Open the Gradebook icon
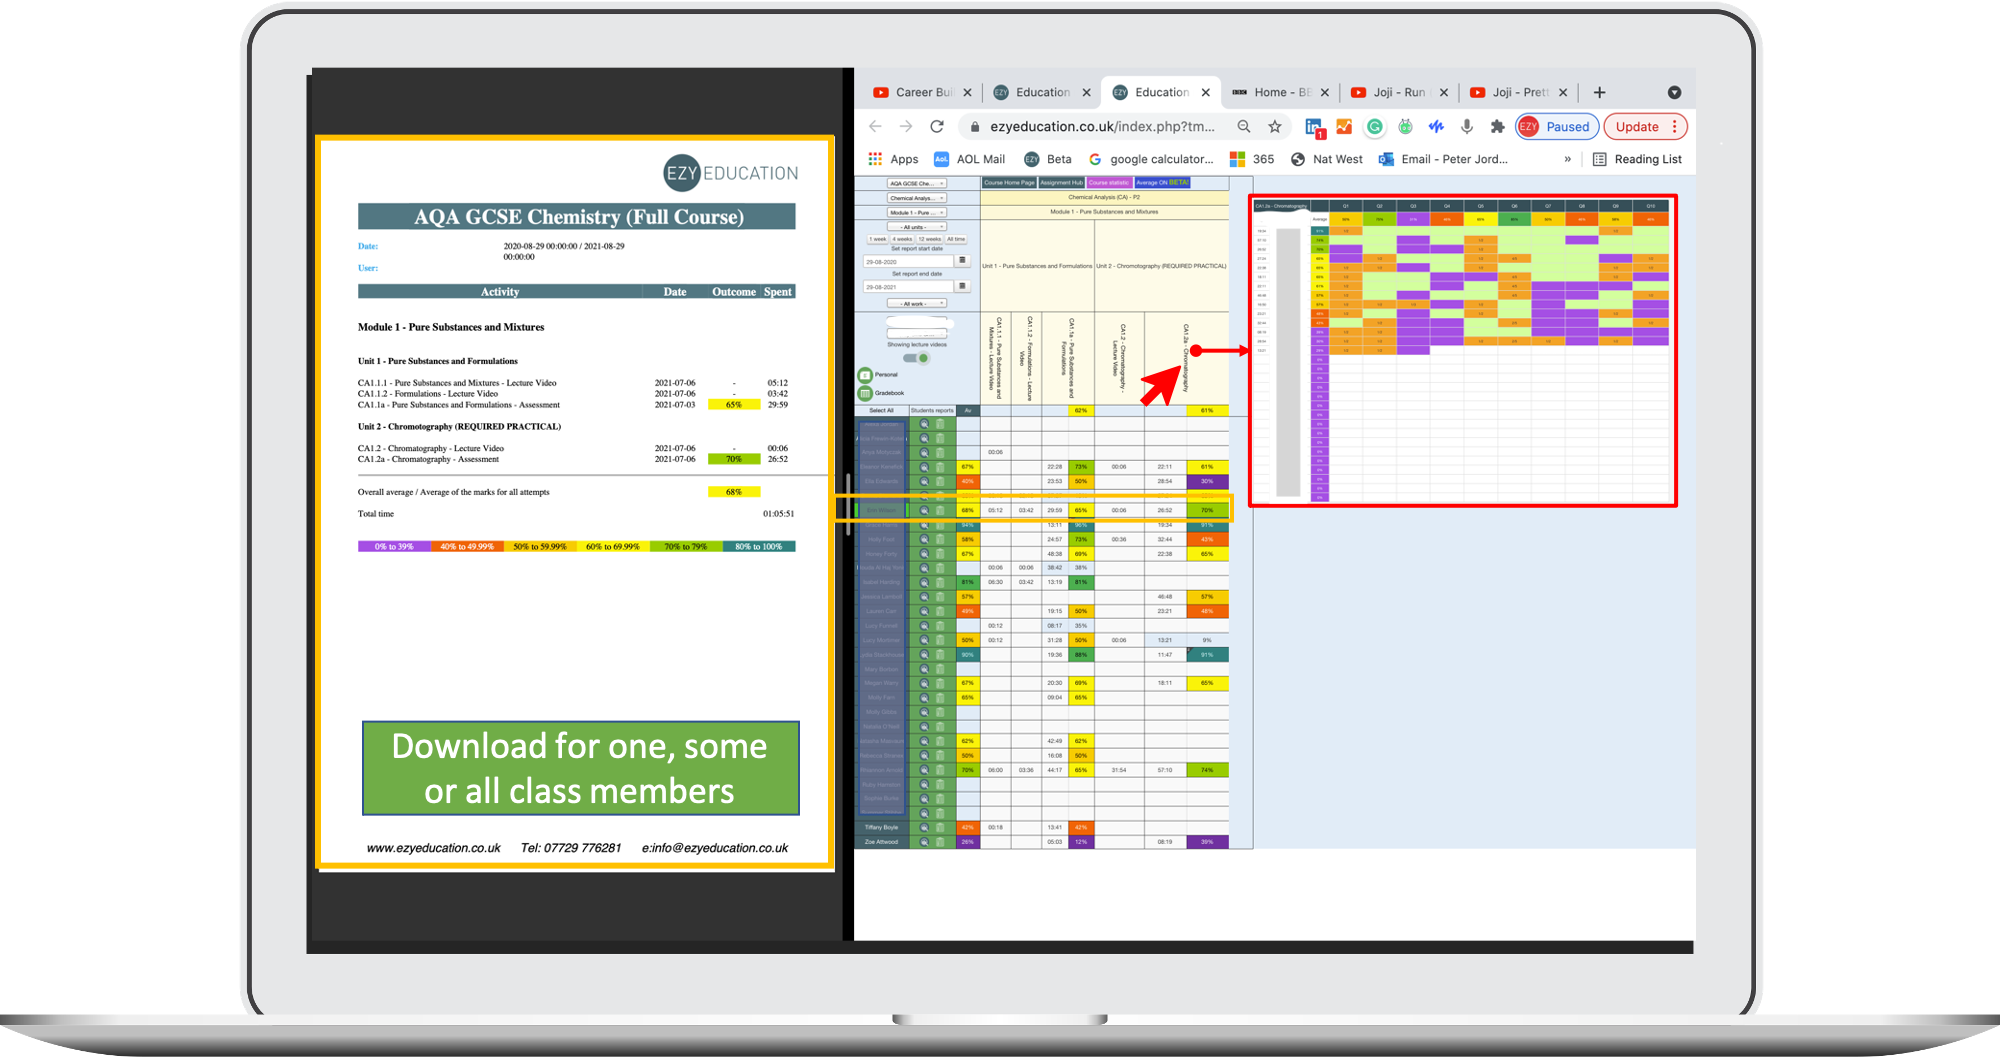Viewport: 2002px width, 1058px height. [865, 393]
